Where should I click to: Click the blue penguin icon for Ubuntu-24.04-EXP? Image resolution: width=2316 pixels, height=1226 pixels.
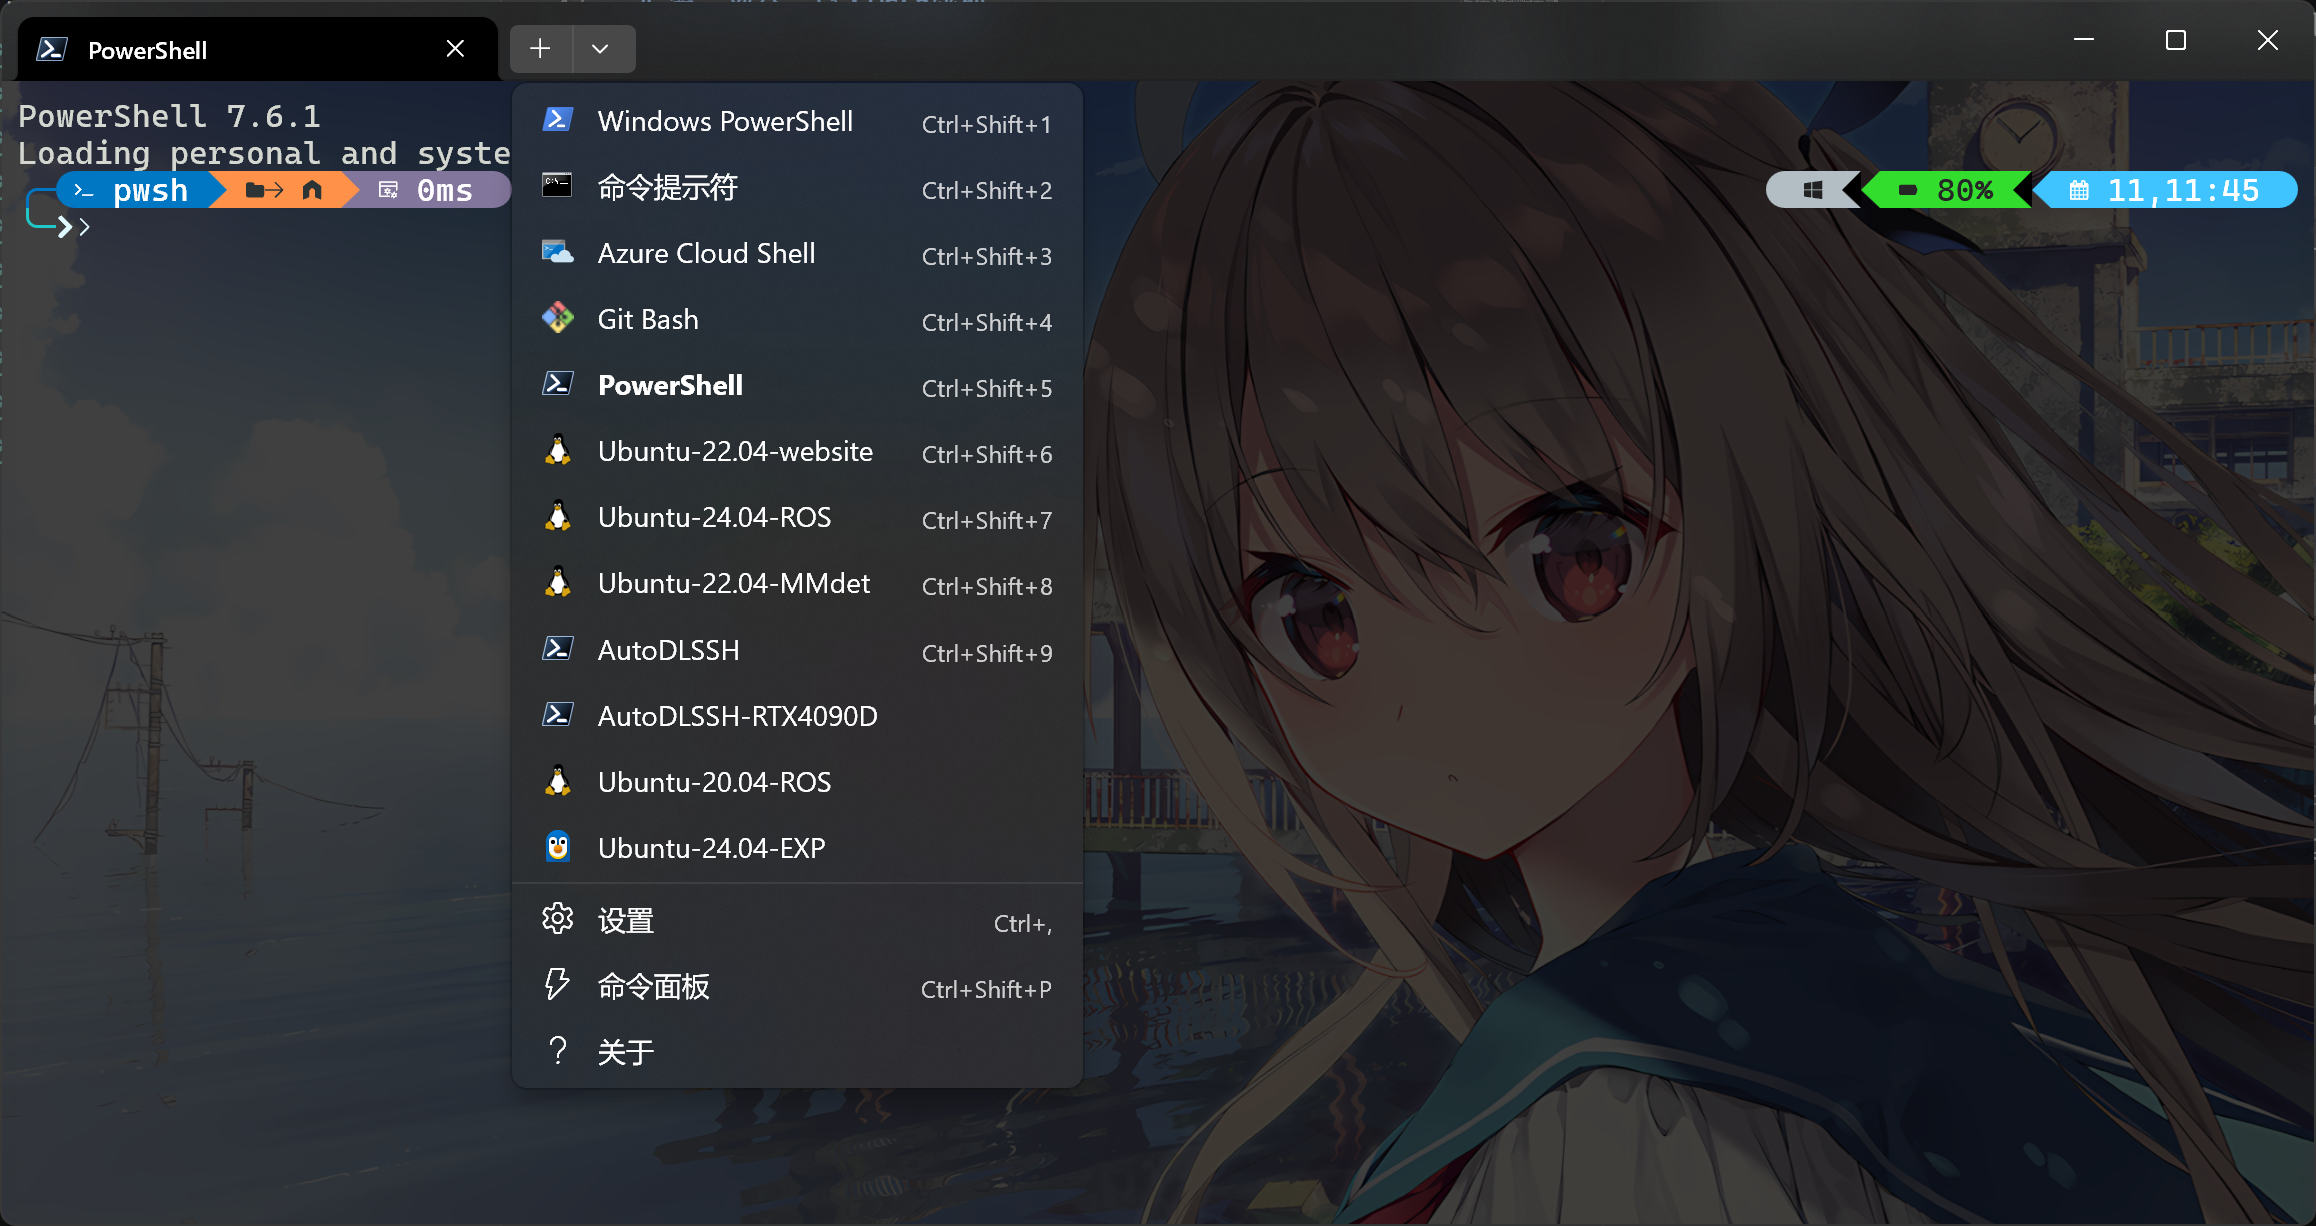coord(558,847)
